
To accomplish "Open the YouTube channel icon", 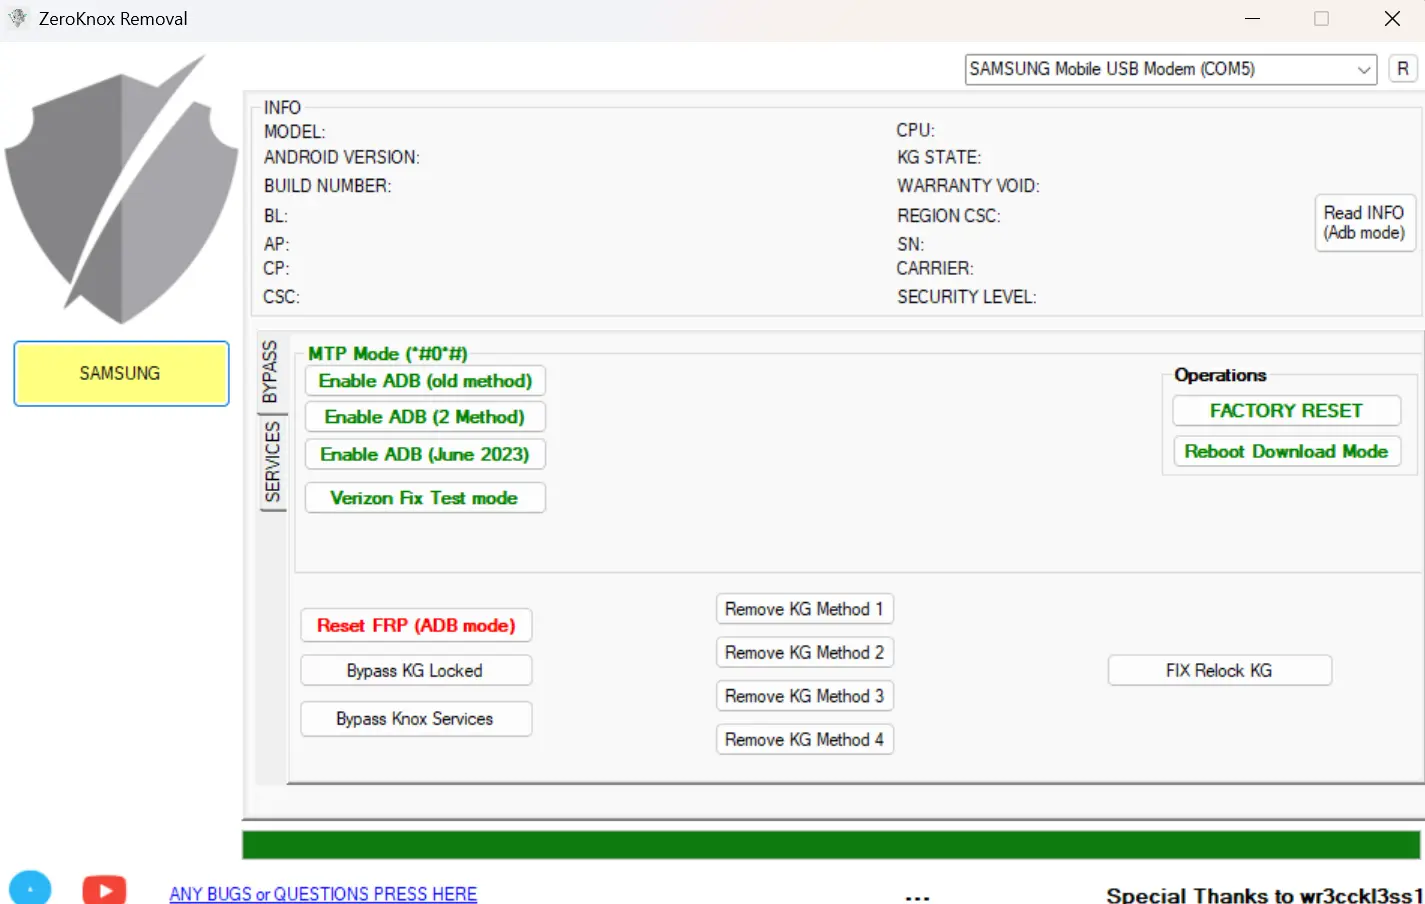I will (x=104, y=889).
